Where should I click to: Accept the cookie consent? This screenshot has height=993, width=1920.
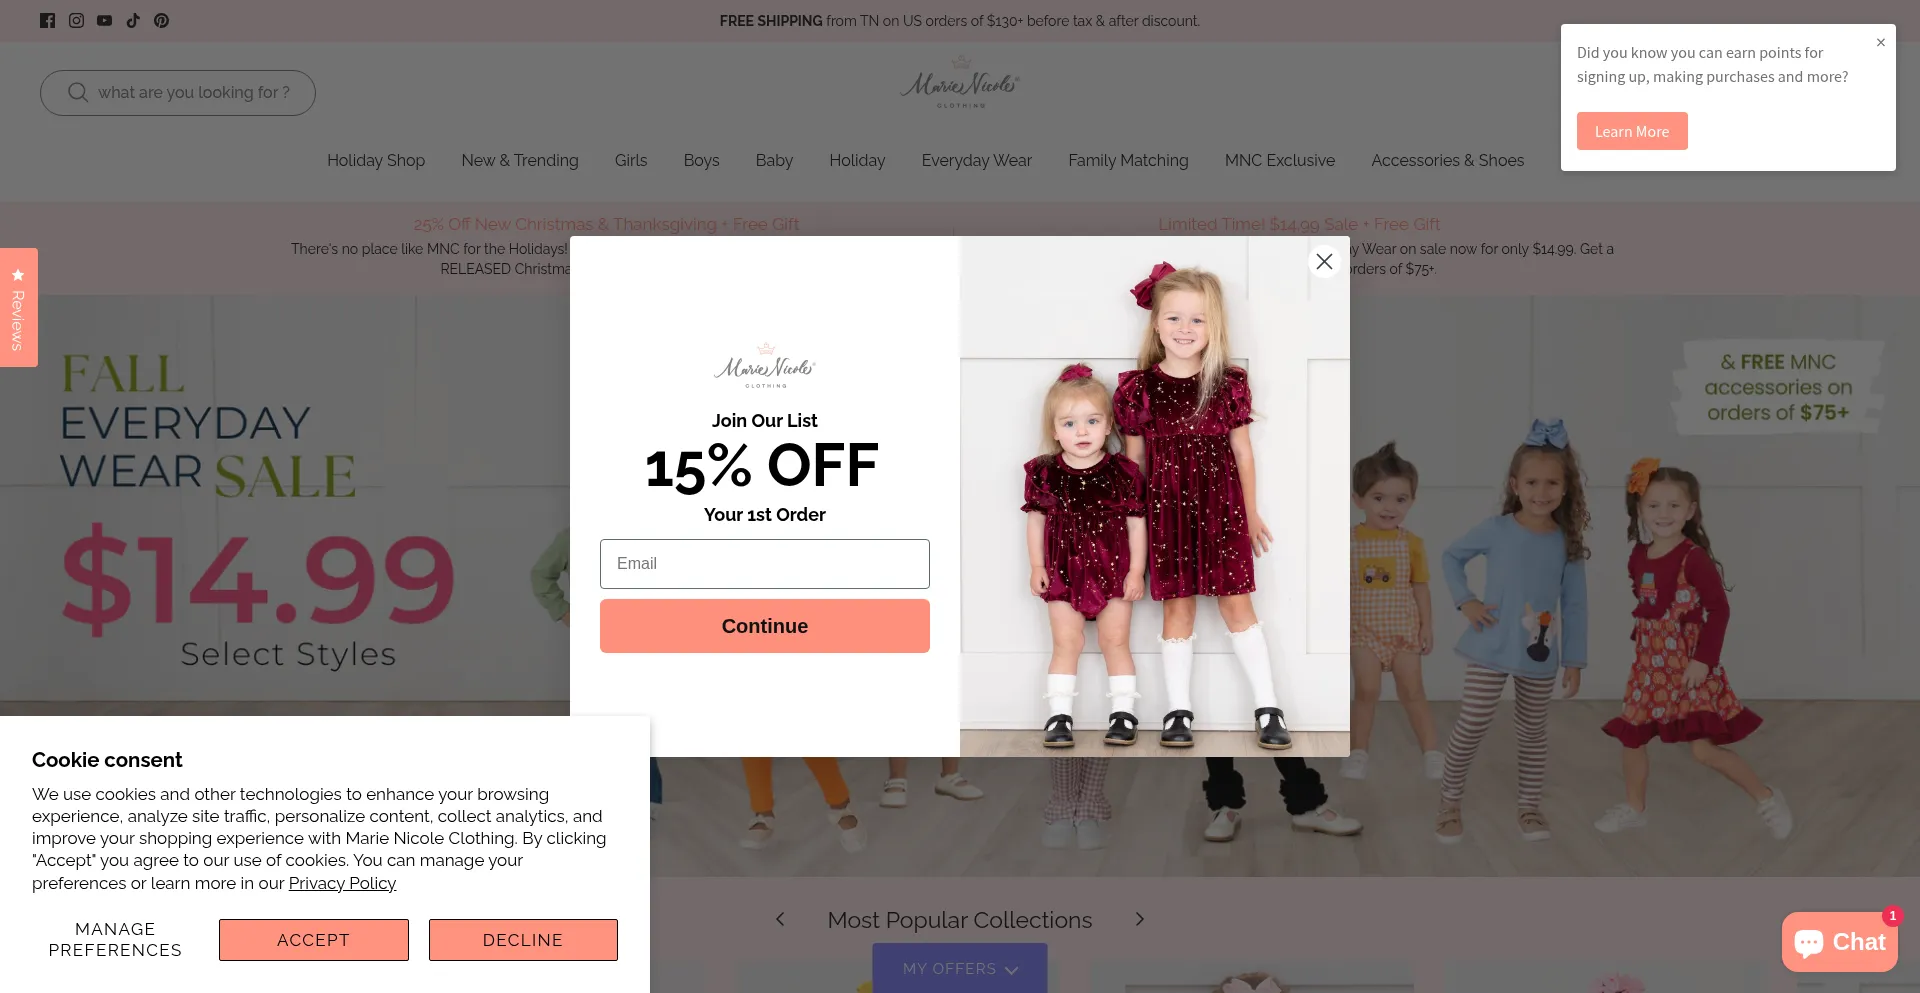(x=314, y=940)
